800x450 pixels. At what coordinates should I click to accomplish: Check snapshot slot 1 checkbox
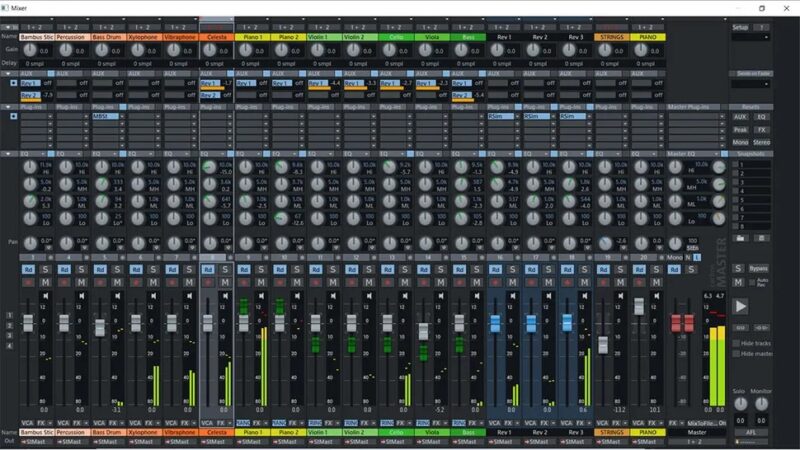[x=735, y=165]
